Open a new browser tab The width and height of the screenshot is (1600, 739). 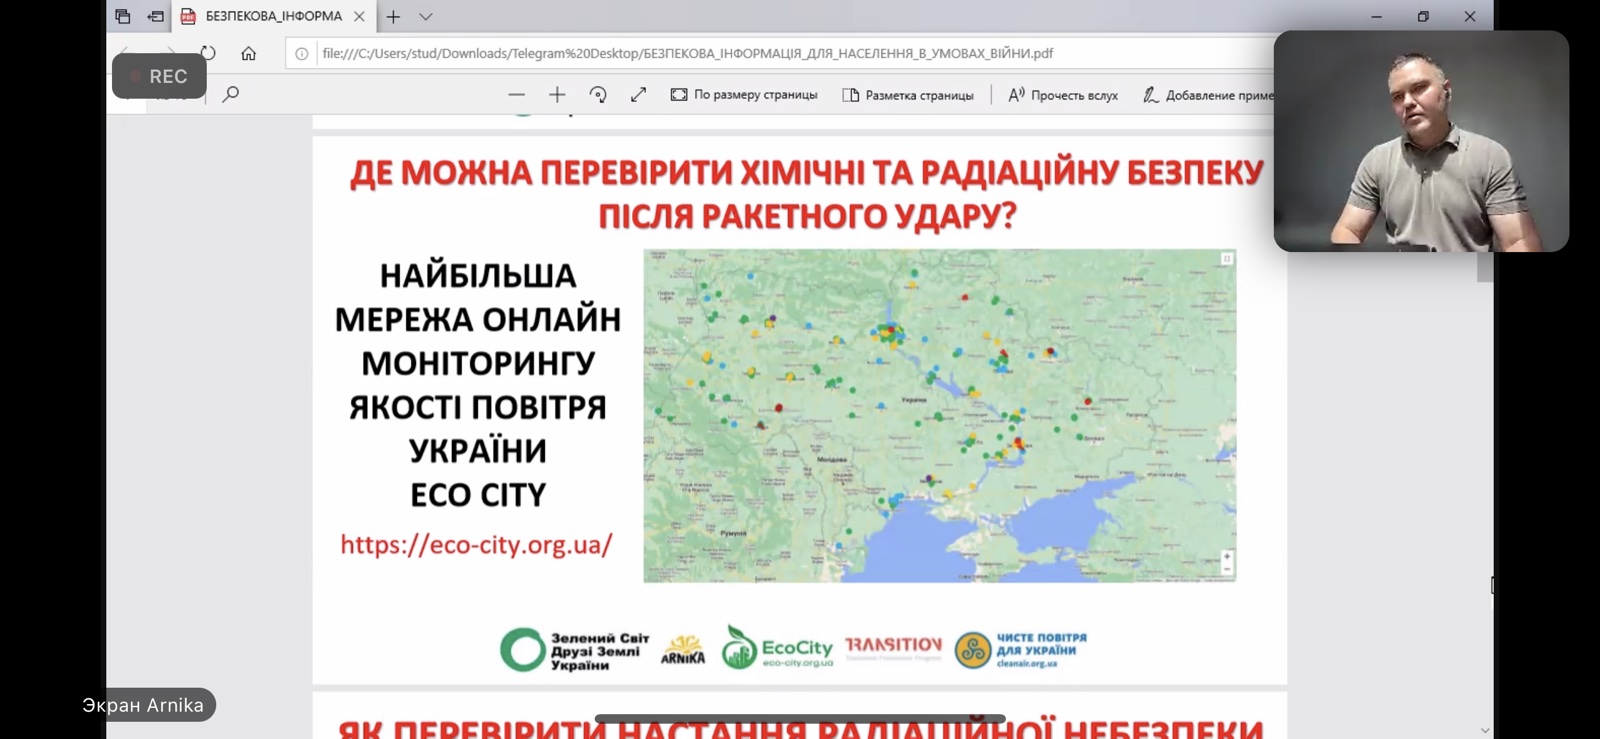(393, 16)
